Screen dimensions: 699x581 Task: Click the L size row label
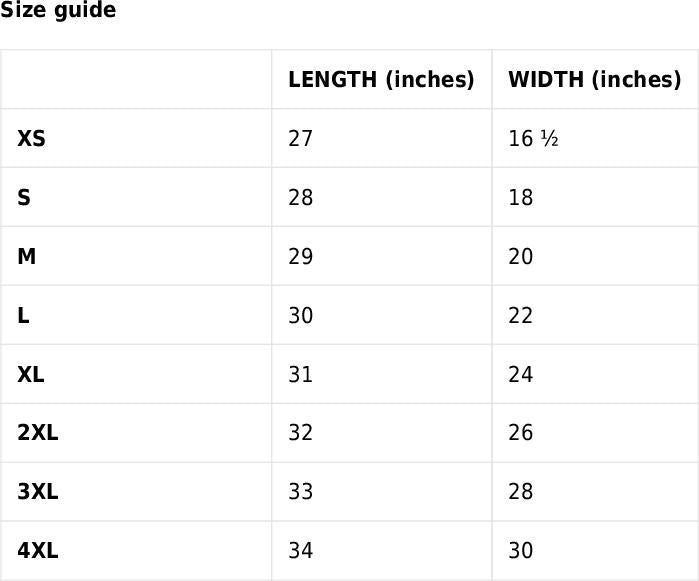23,315
